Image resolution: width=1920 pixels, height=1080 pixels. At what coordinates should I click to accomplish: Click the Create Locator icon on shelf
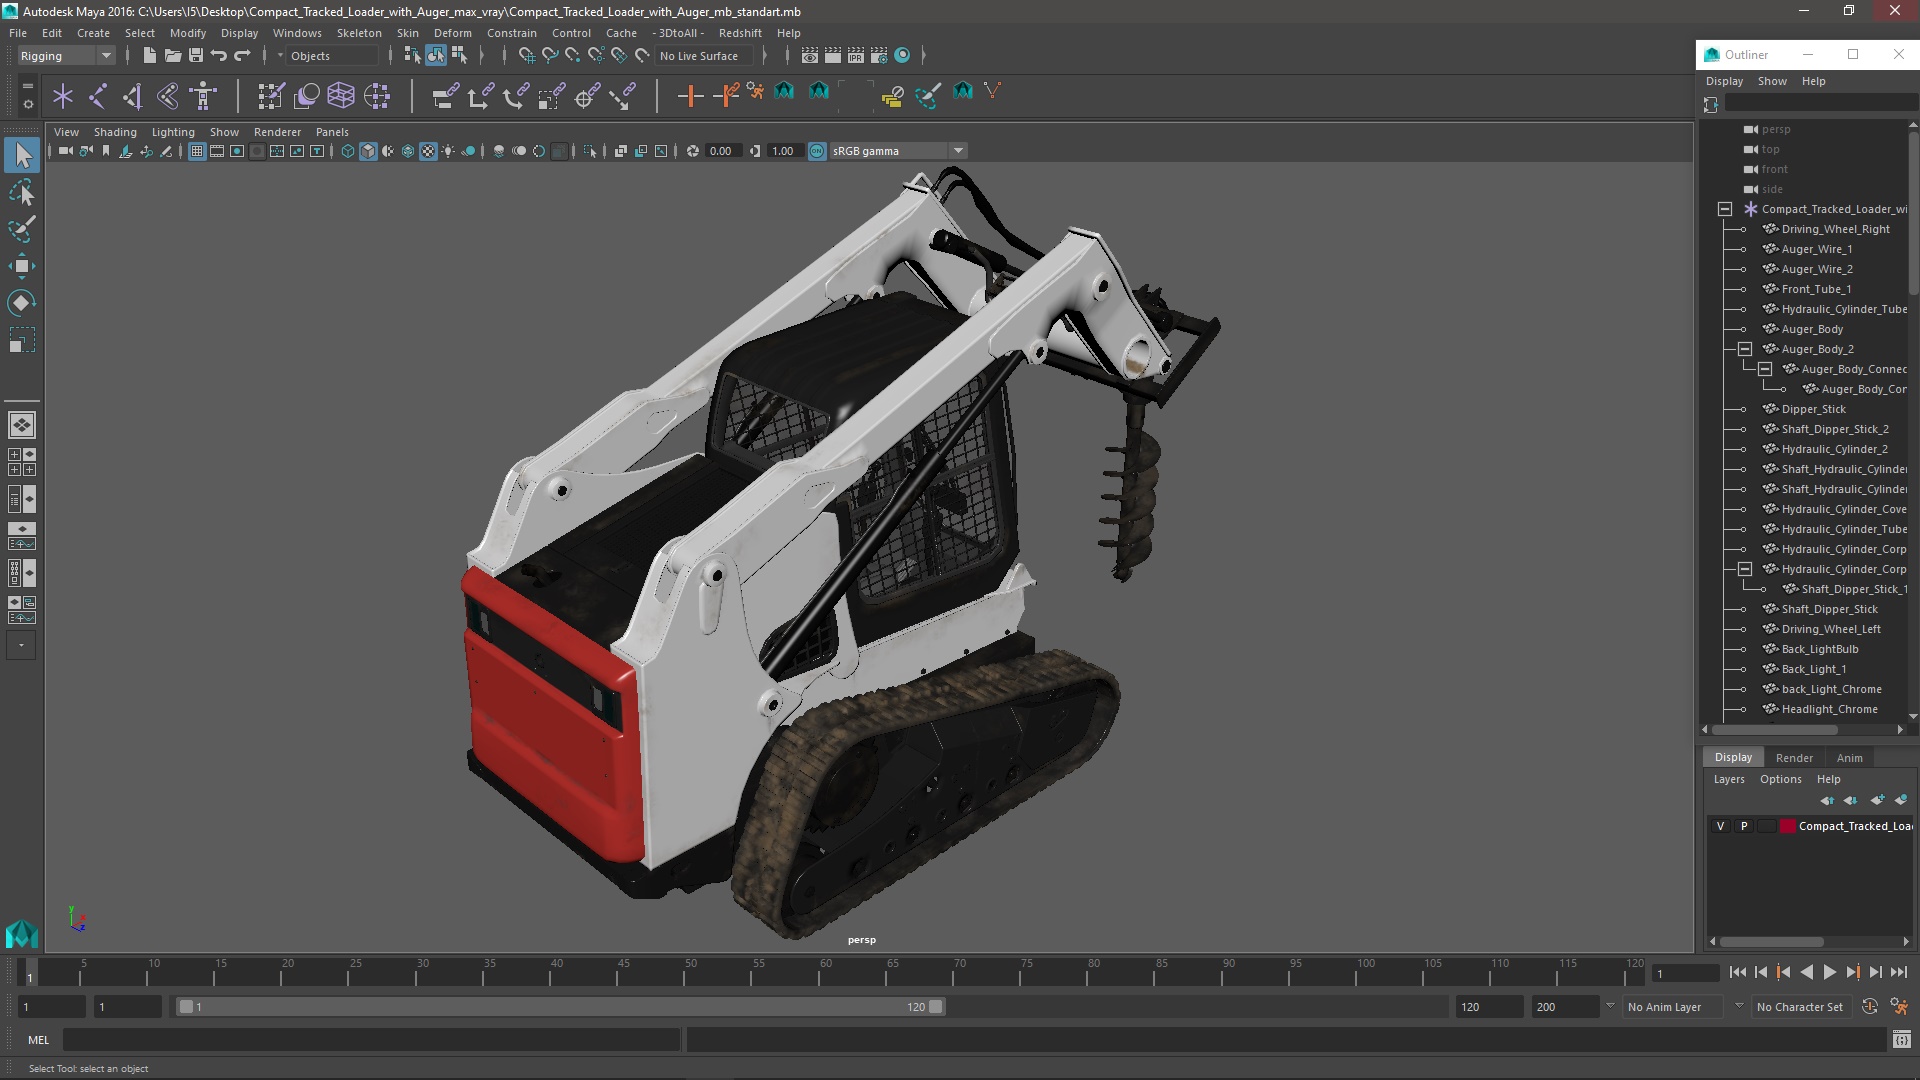click(63, 96)
